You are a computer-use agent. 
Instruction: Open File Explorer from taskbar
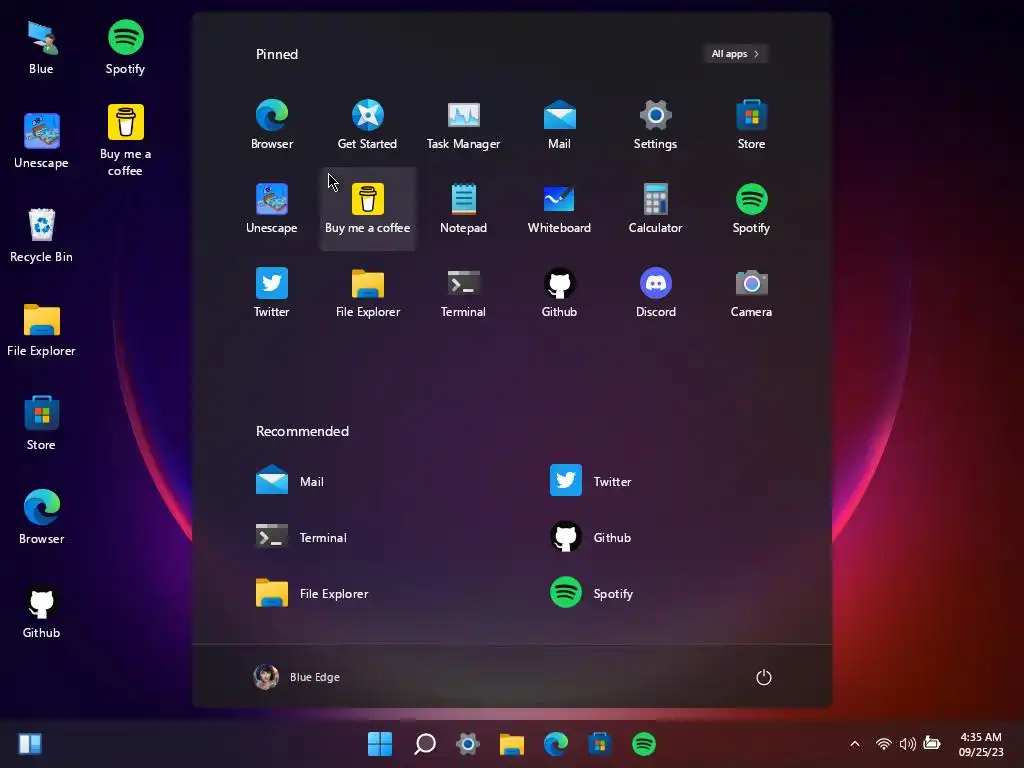coord(512,744)
